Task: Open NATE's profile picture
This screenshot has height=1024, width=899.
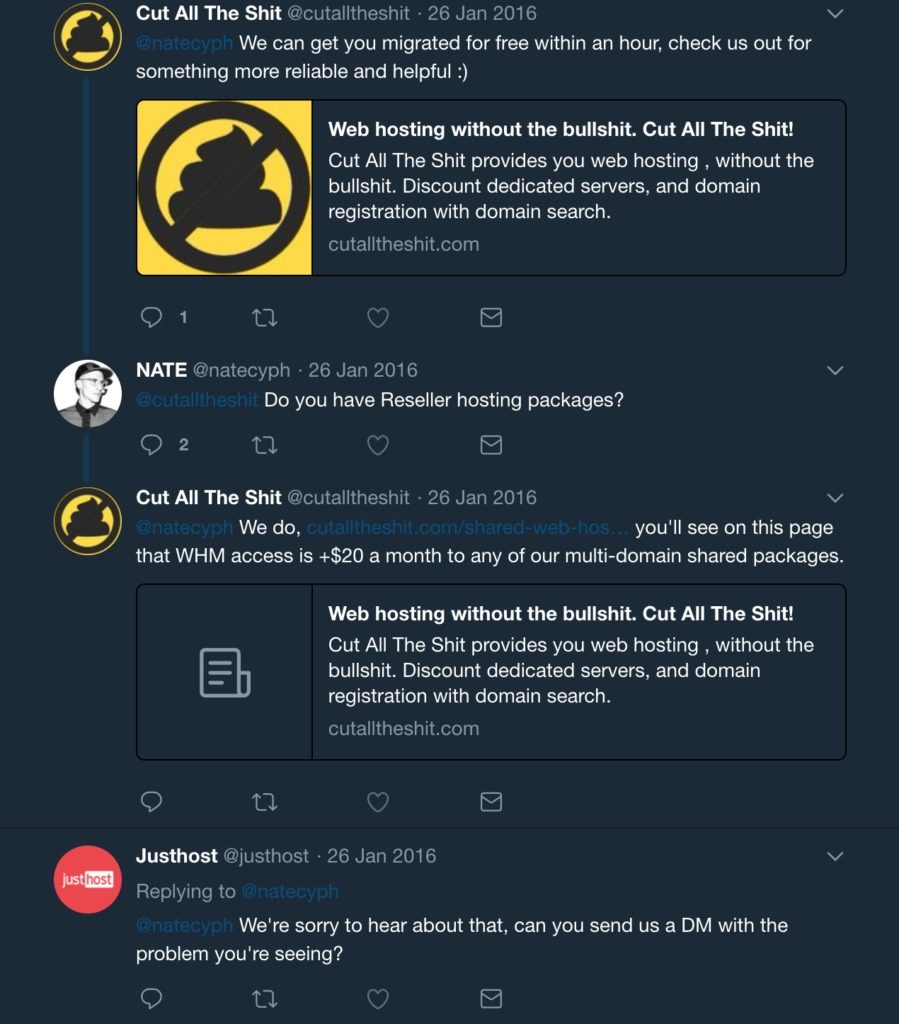Action: (87, 394)
